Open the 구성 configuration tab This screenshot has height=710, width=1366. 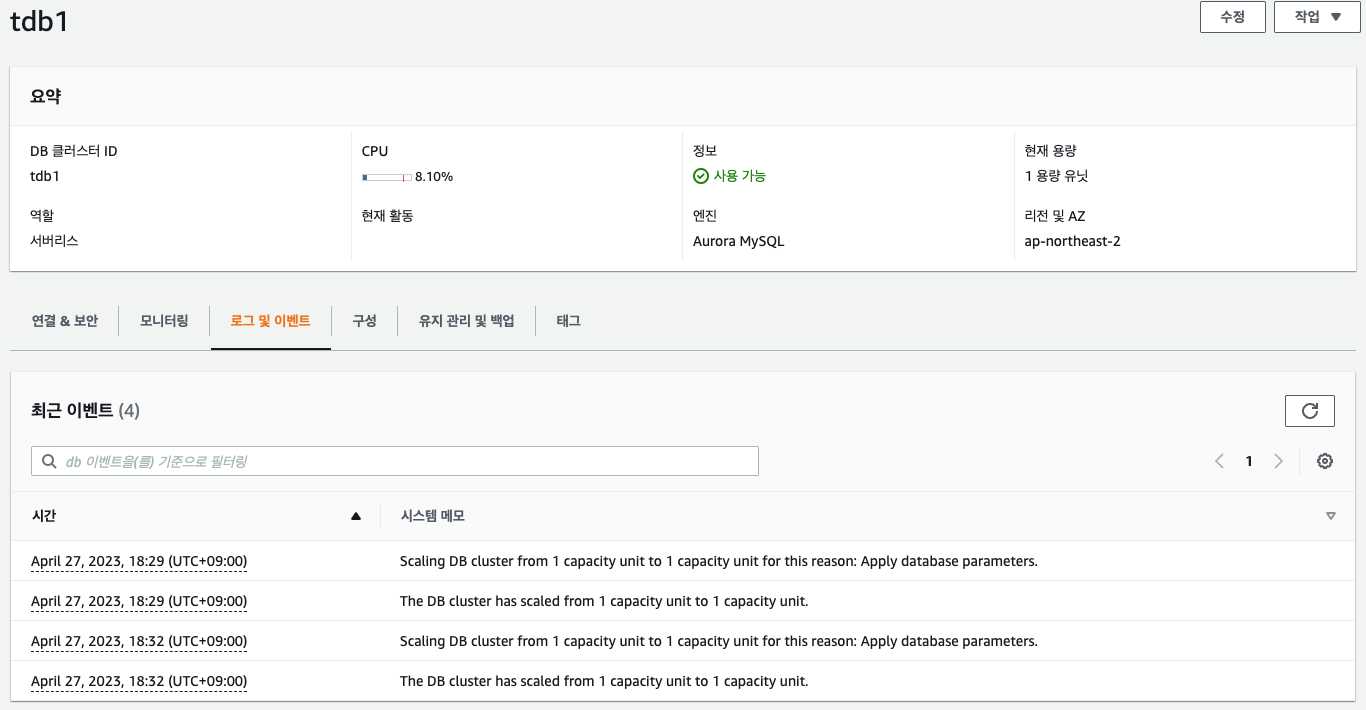click(x=364, y=321)
